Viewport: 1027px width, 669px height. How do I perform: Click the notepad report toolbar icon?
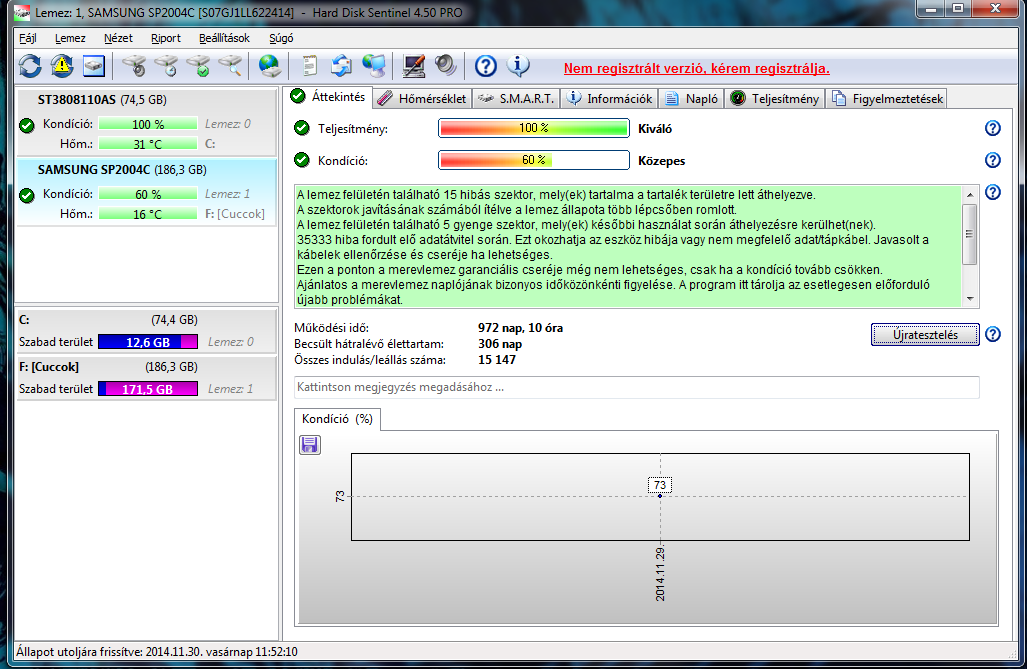[x=309, y=66]
